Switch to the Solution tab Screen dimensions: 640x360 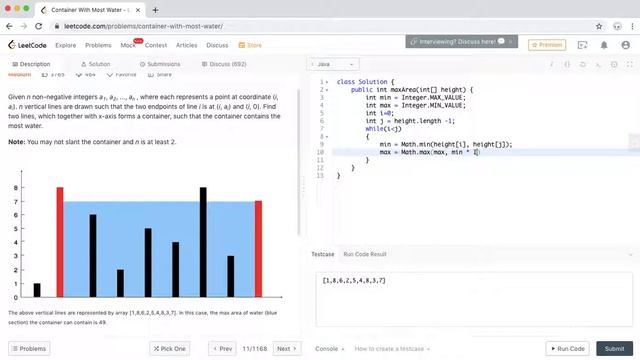pyautogui.click(x=96, y=64)
